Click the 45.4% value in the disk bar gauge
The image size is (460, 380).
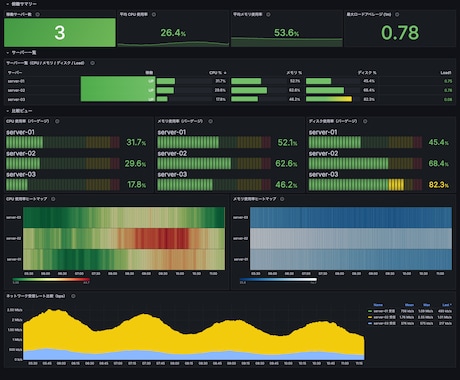tap(438, 142)
